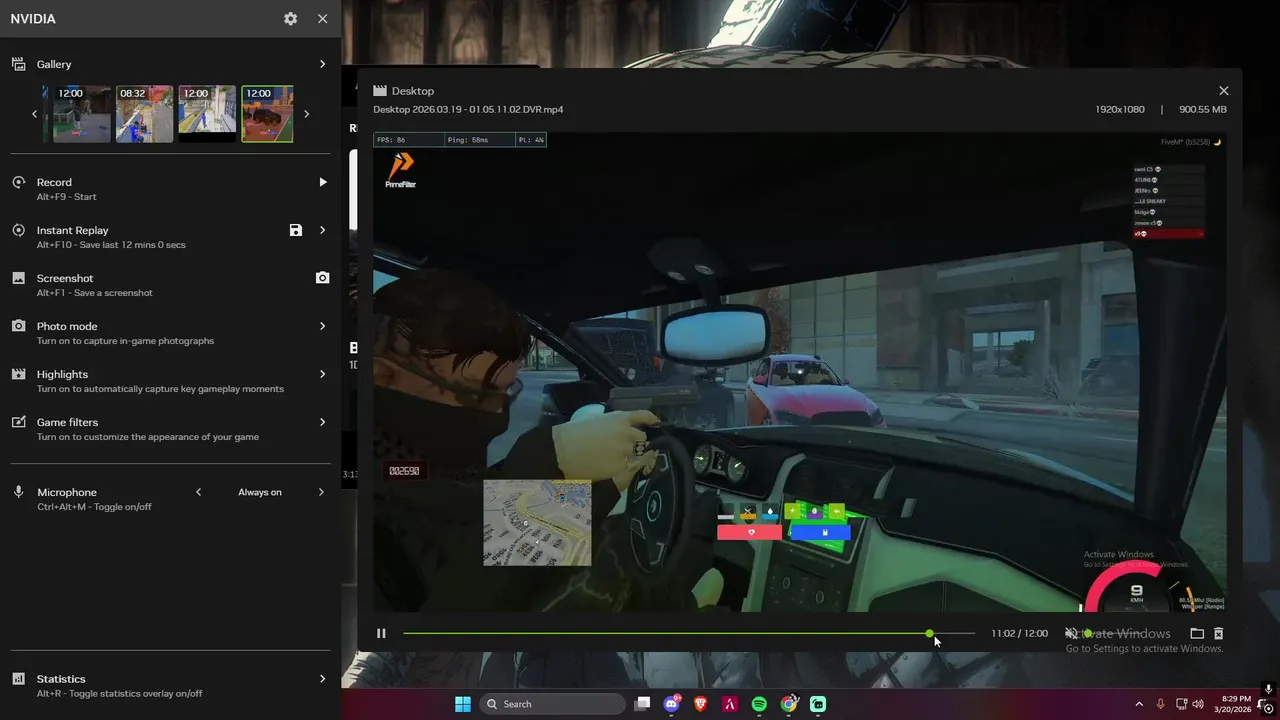Save Instant Replay using the floppy disk icon

pos(296,230)
